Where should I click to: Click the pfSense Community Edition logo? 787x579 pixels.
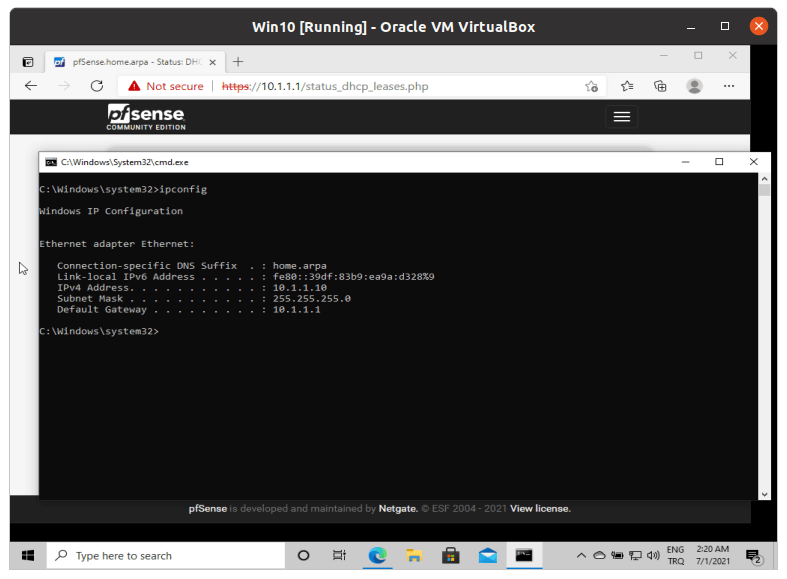coord(146,117)
